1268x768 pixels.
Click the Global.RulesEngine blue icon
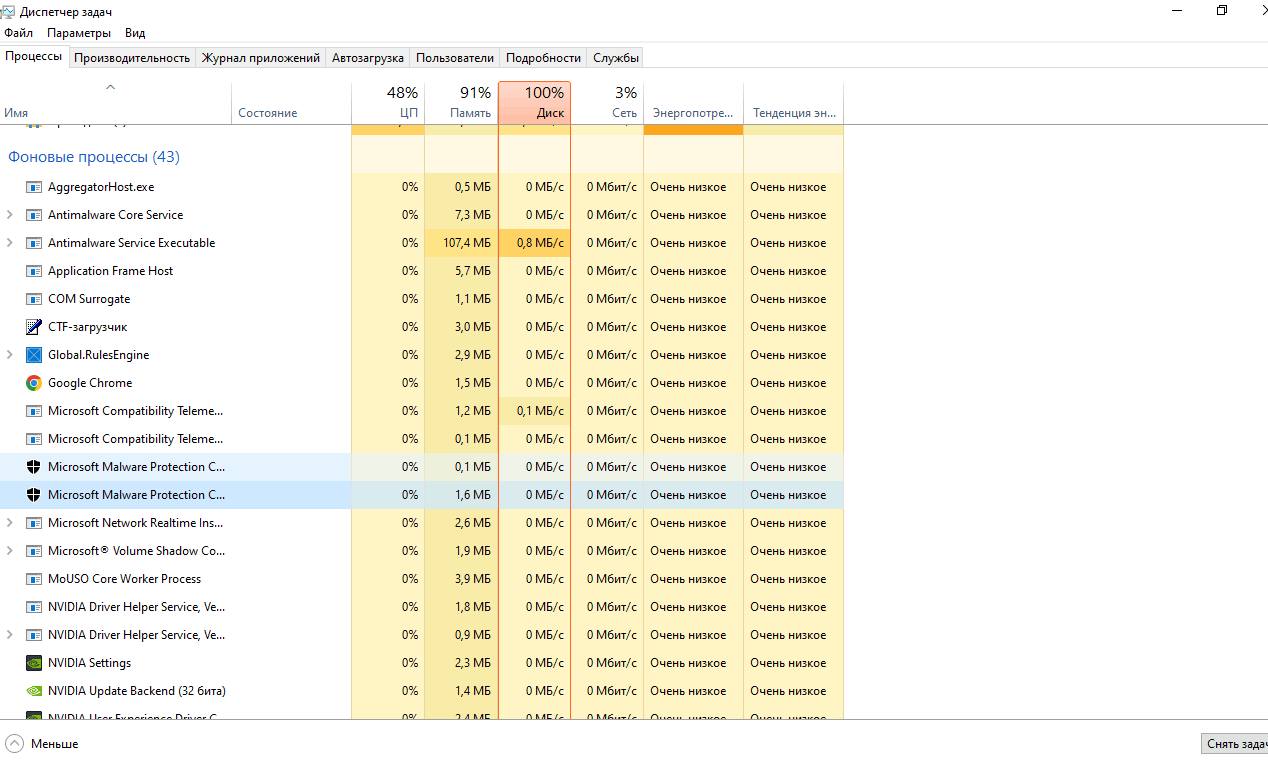coord(33,354)
